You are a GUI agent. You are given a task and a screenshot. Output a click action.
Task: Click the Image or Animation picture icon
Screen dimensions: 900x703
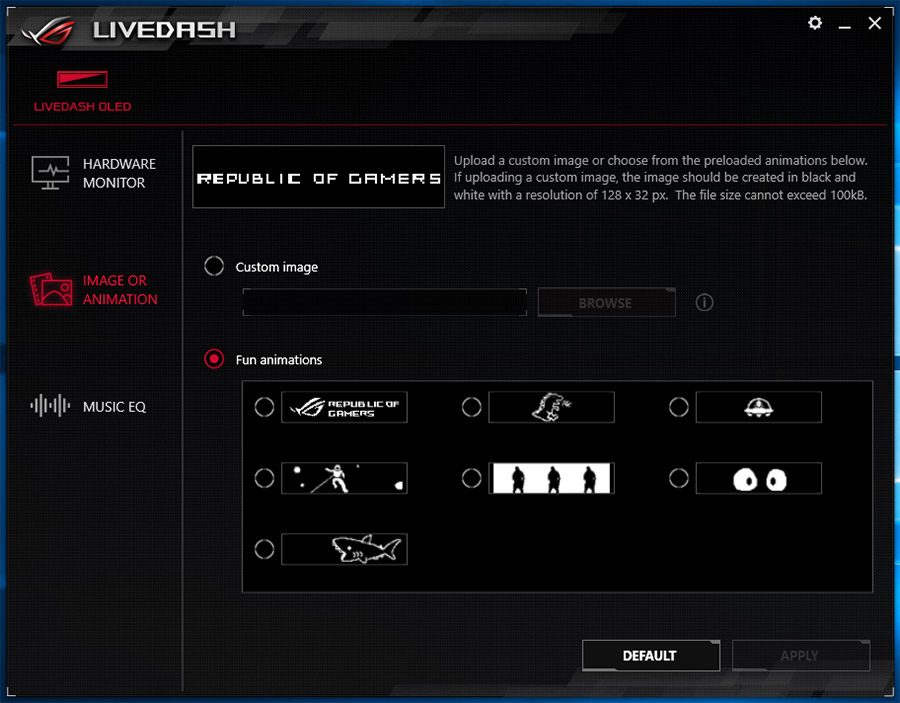coord(51,289)
